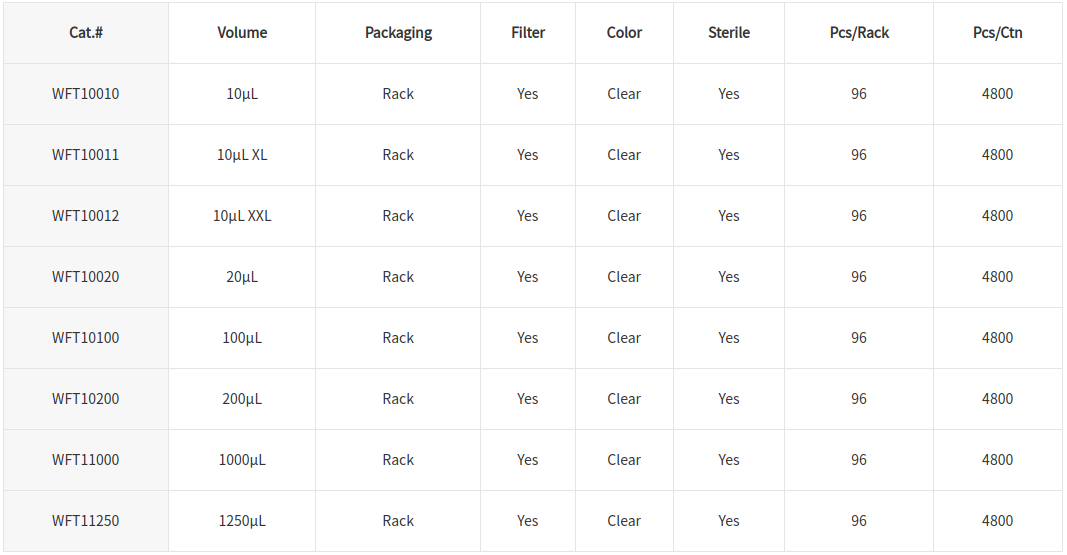The image size is (1067, 555).
Task: Click the 1250µL volume cell
Action: 242,521
